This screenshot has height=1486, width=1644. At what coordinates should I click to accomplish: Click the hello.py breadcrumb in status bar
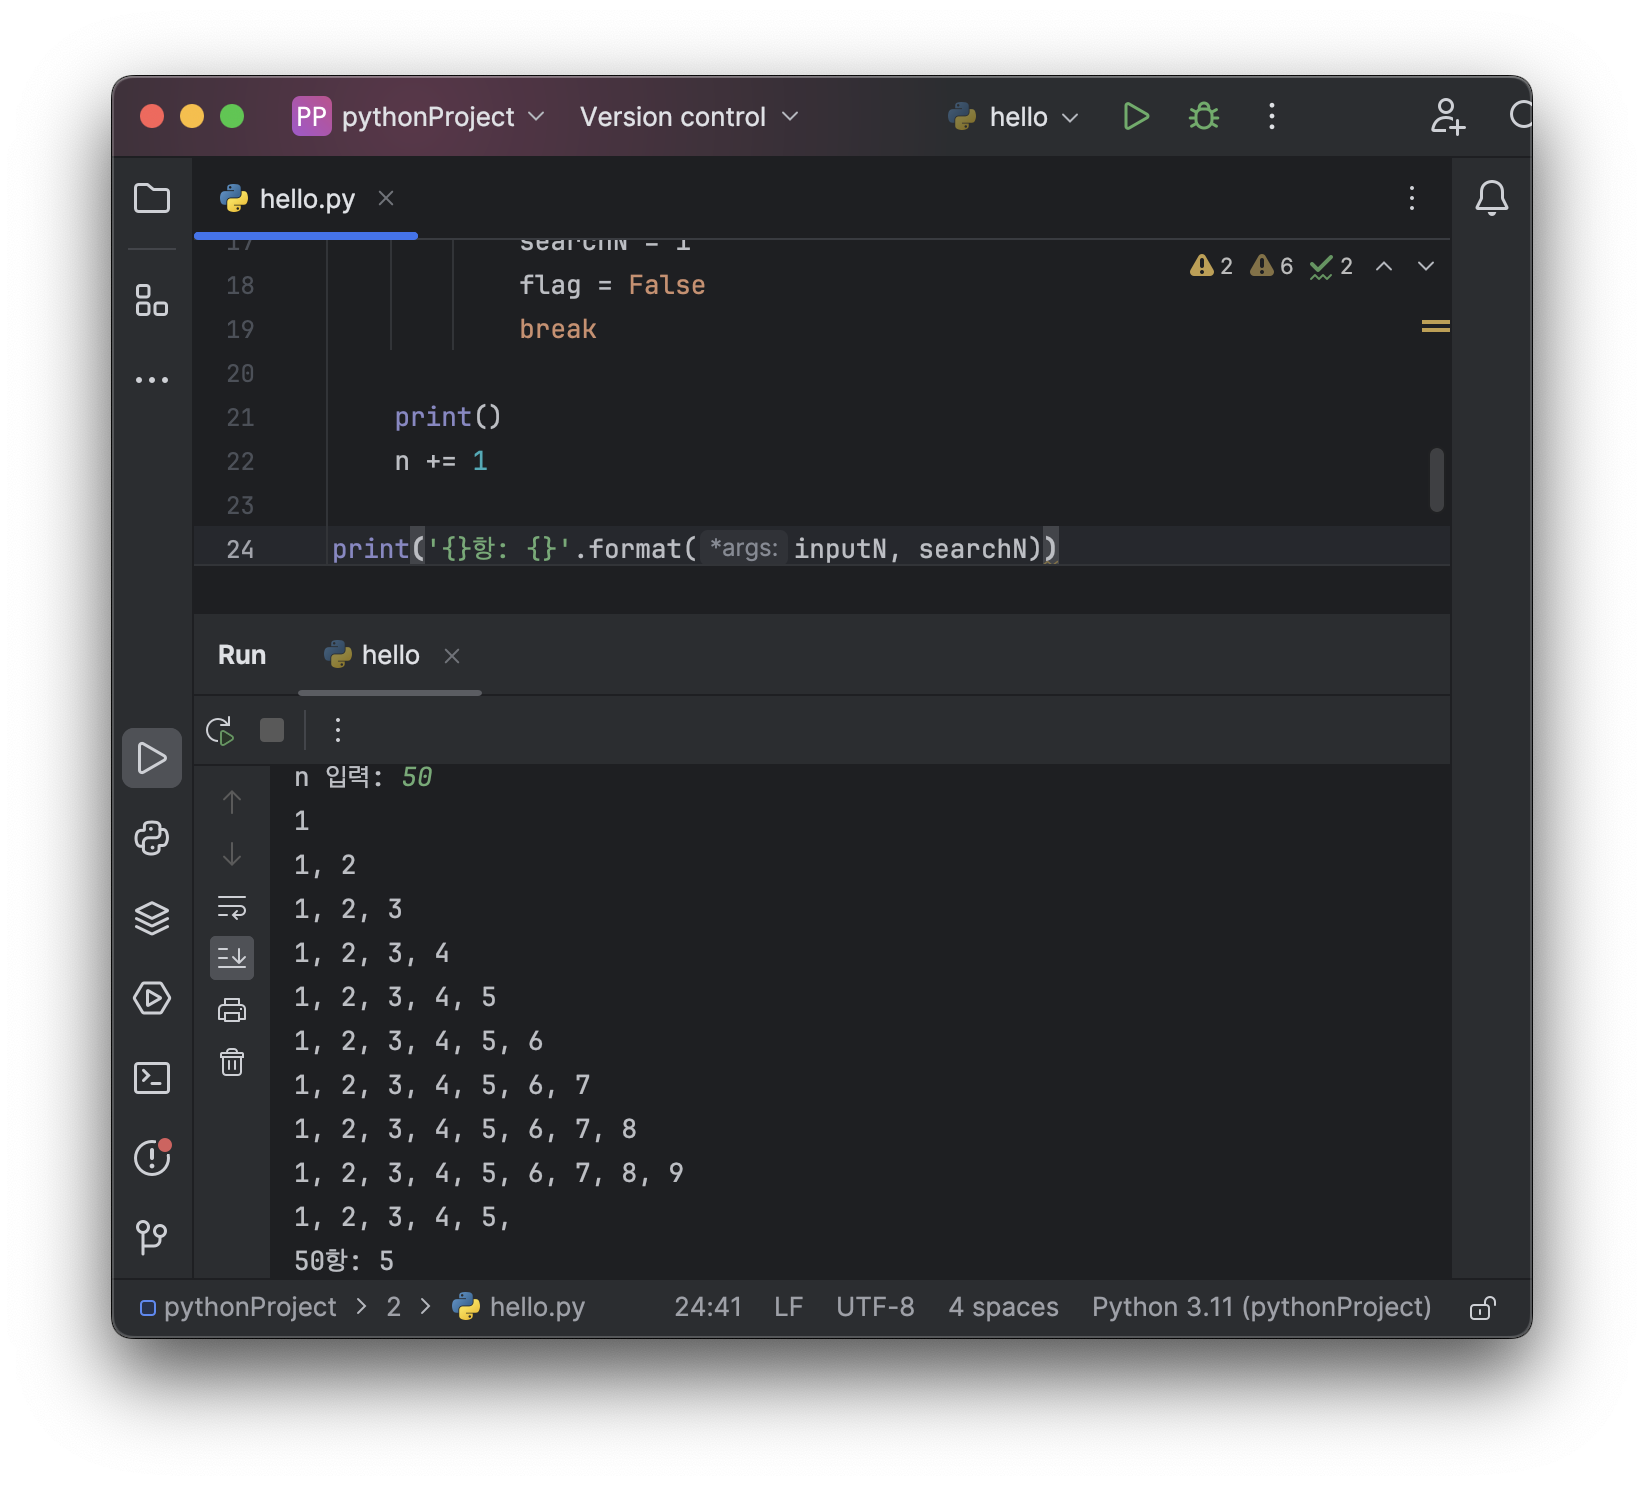(x=519, y=1307)
